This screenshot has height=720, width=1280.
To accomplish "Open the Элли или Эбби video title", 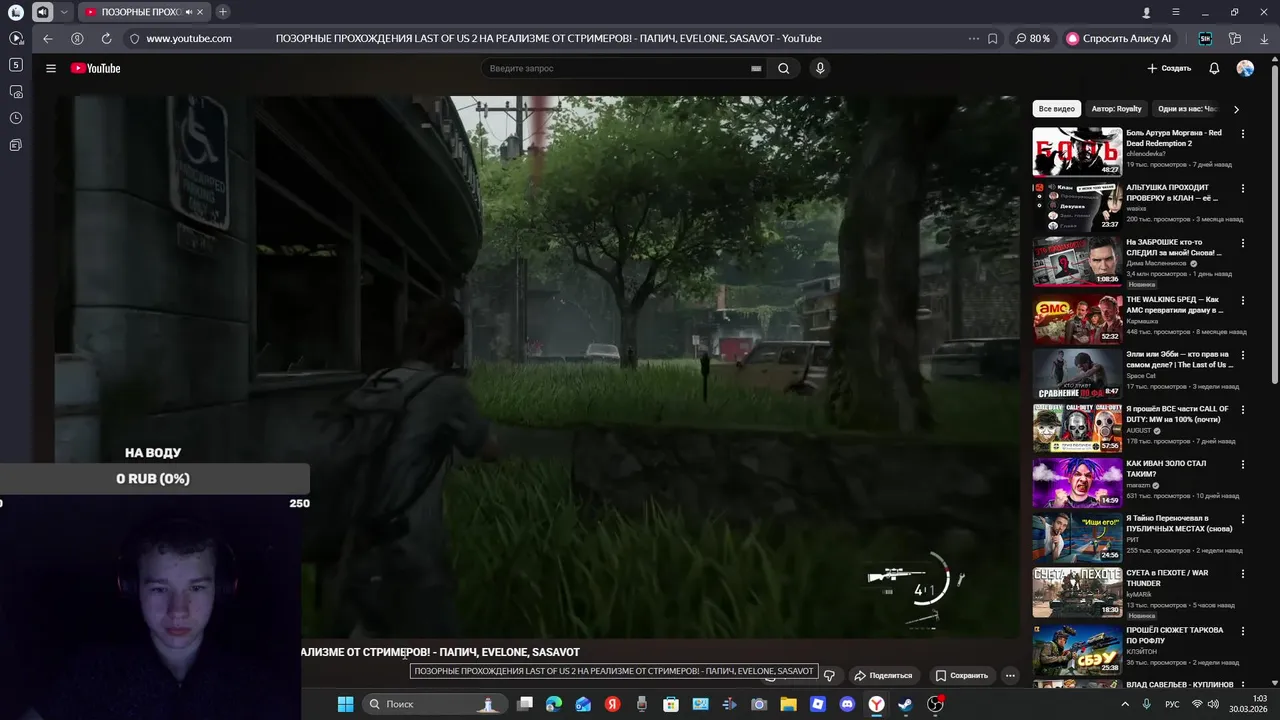I will pos(1179,360).
